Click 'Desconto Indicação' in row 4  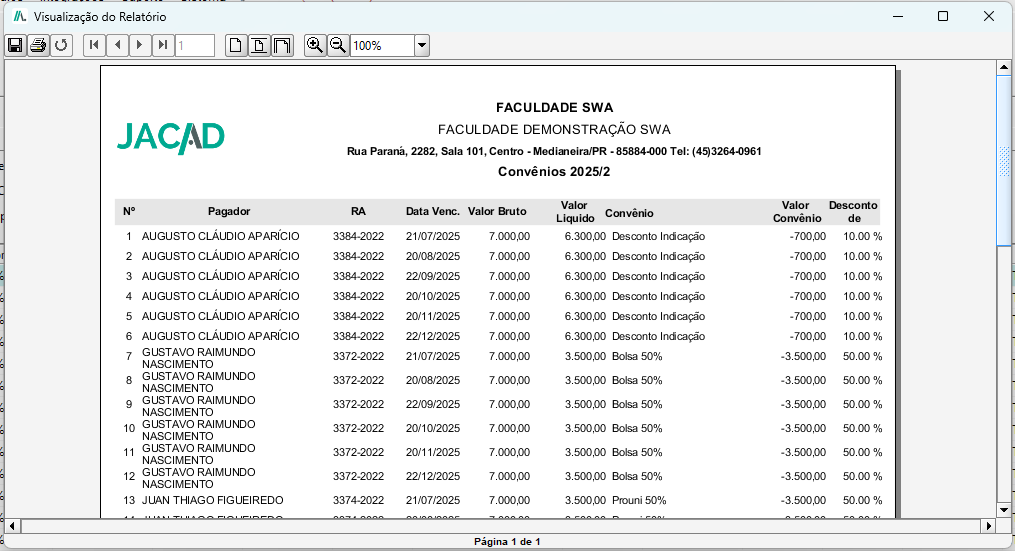(658, 297)
